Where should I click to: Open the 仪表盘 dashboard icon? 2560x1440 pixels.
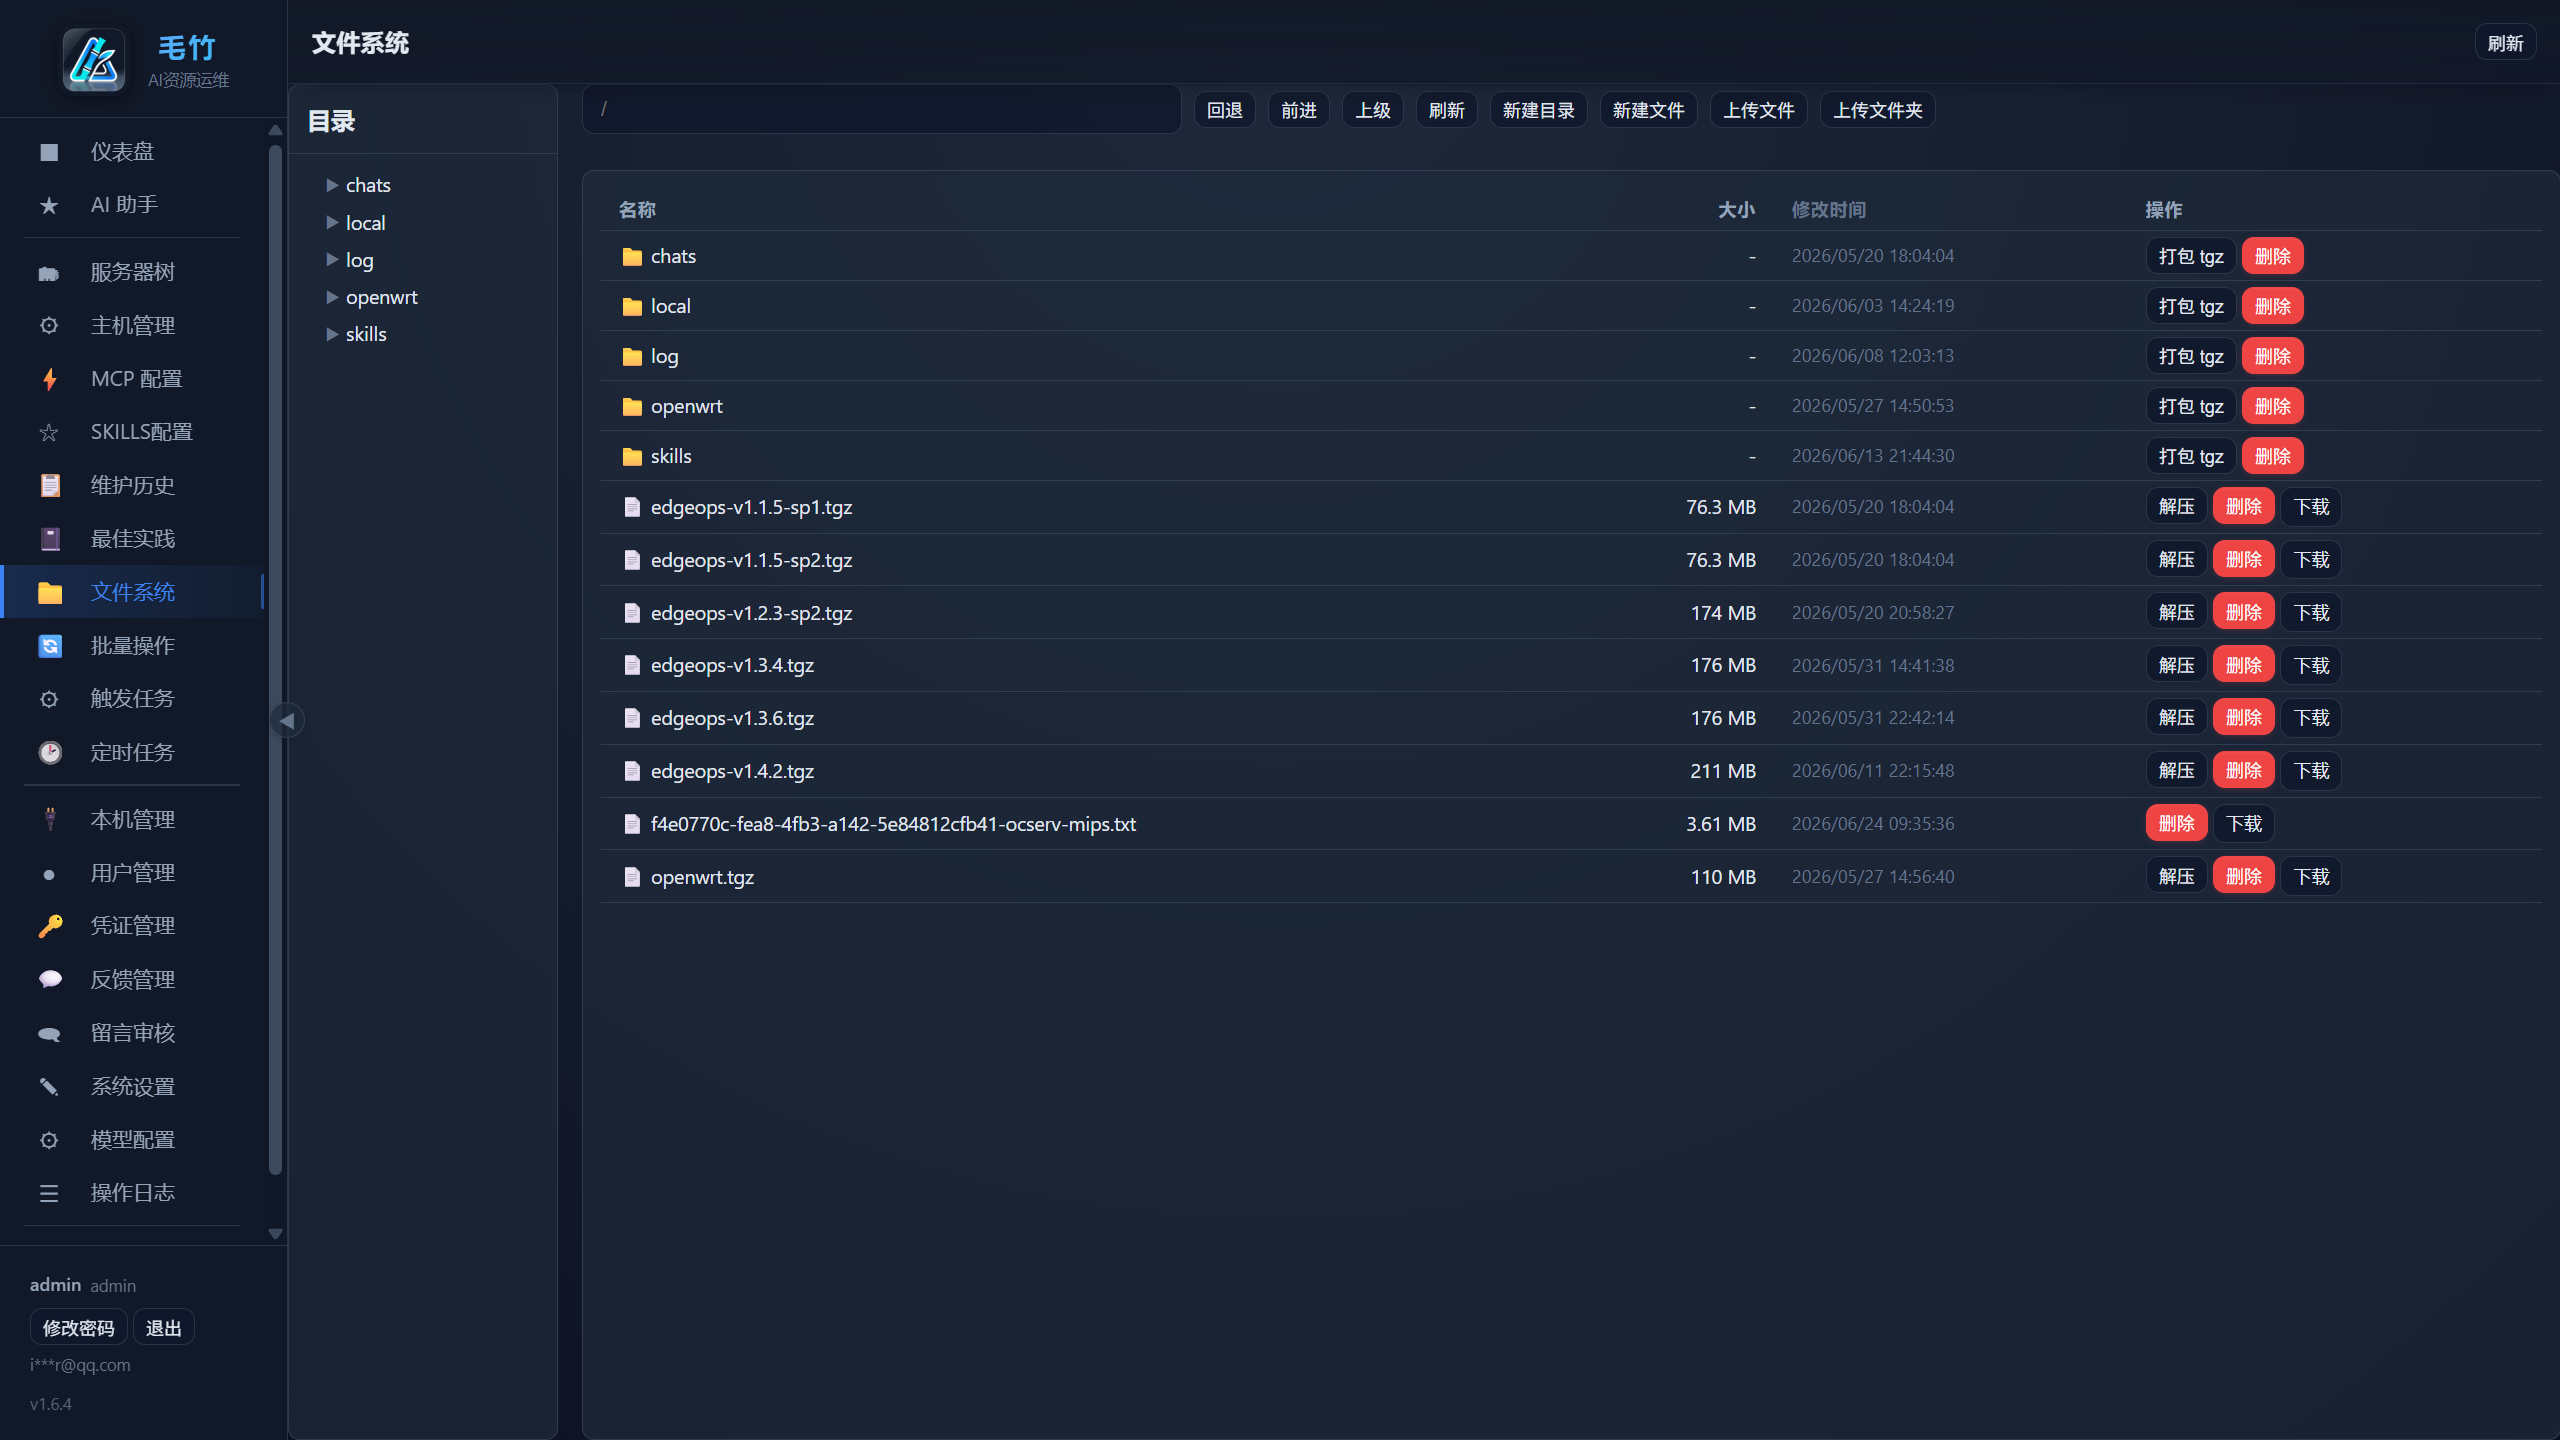pos(49,152)
